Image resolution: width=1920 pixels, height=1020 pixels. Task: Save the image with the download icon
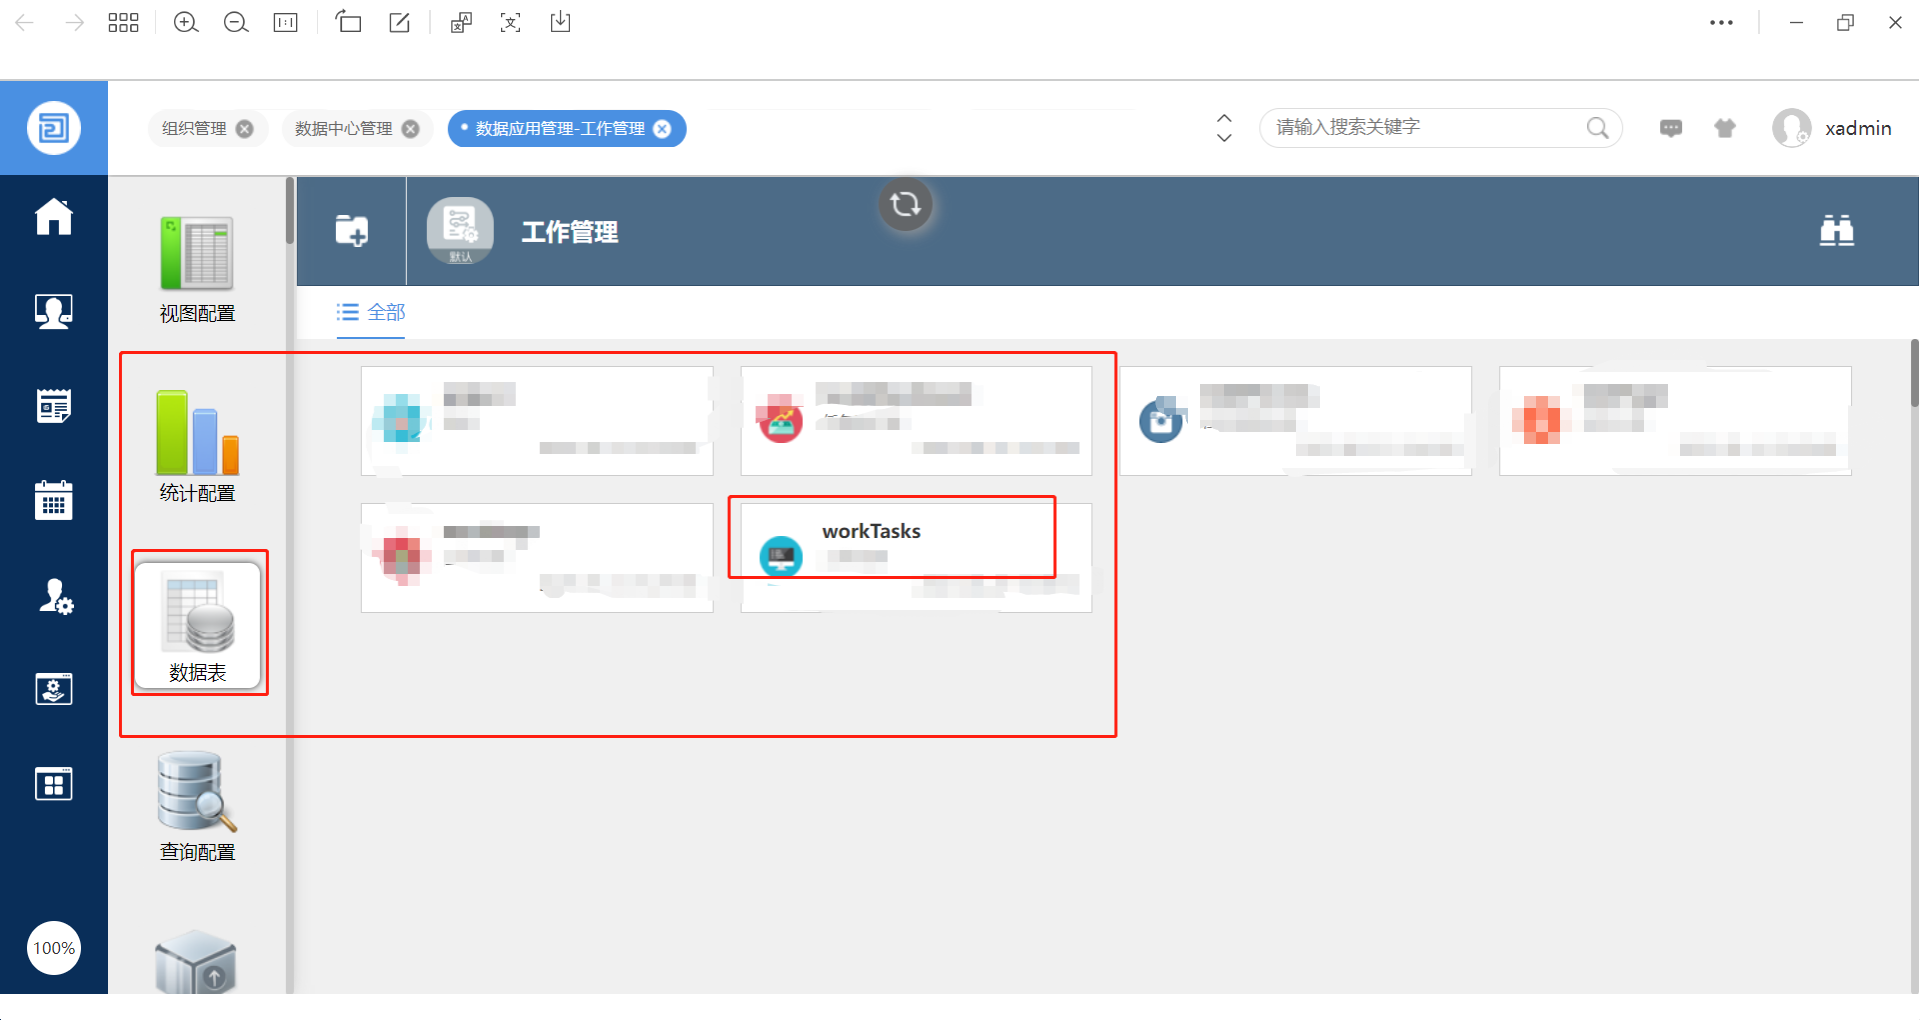tap(561, 22)
